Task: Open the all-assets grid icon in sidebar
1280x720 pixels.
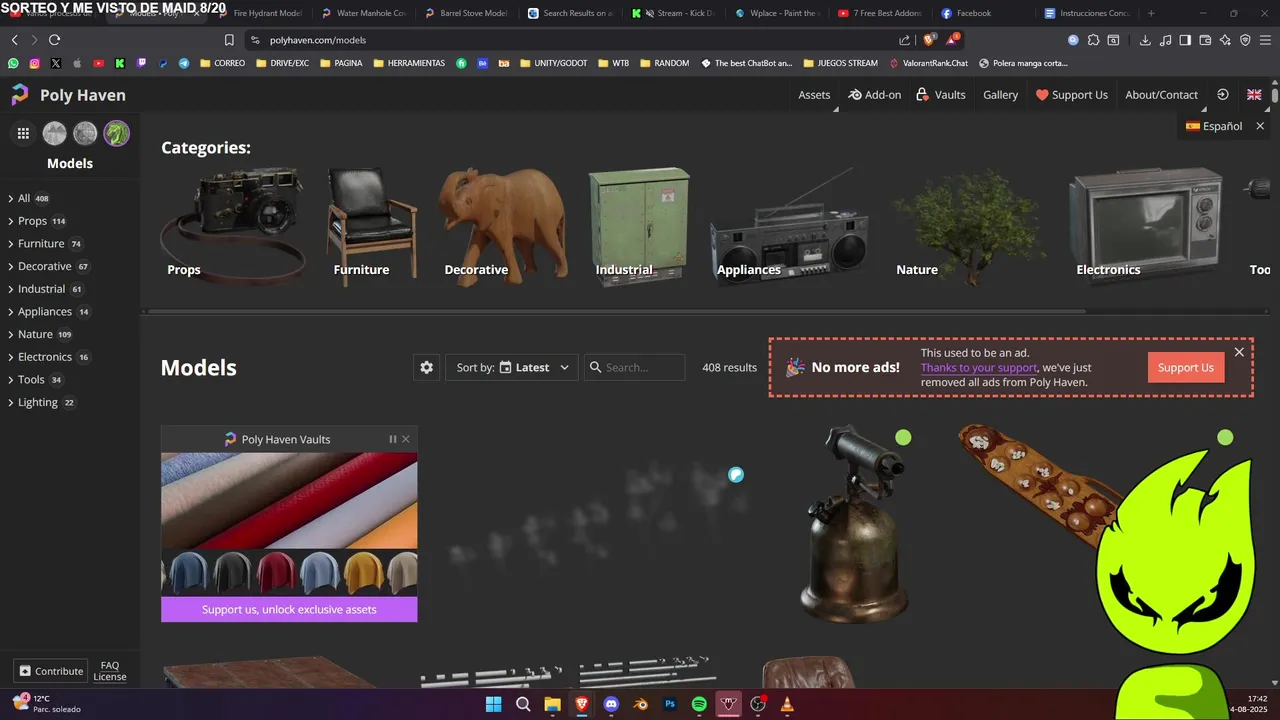Action: pyautogui.click(x=23, y=133)
